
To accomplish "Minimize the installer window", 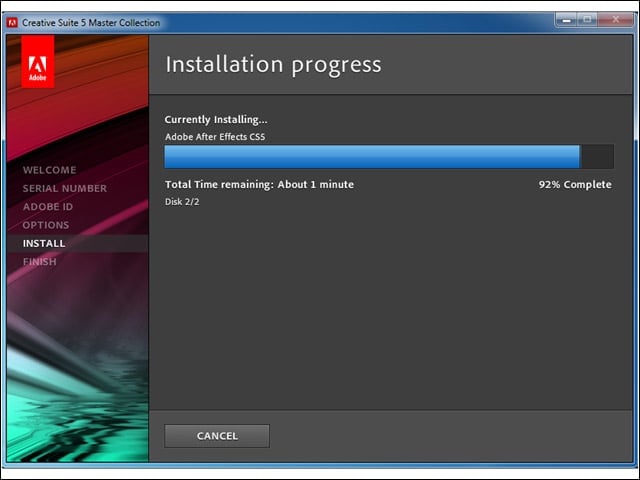I will (566, 20).
